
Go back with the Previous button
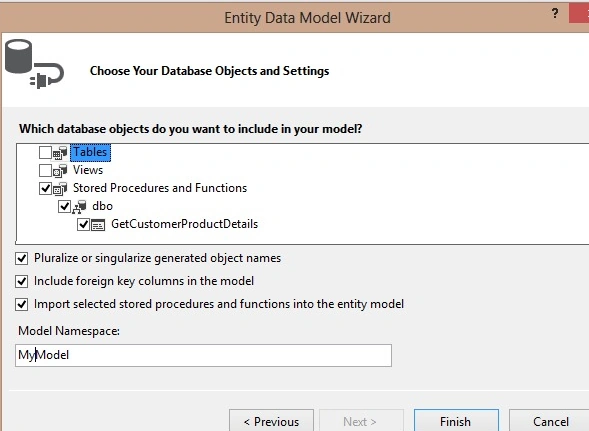pyautogui.click(x=271, y=421)
